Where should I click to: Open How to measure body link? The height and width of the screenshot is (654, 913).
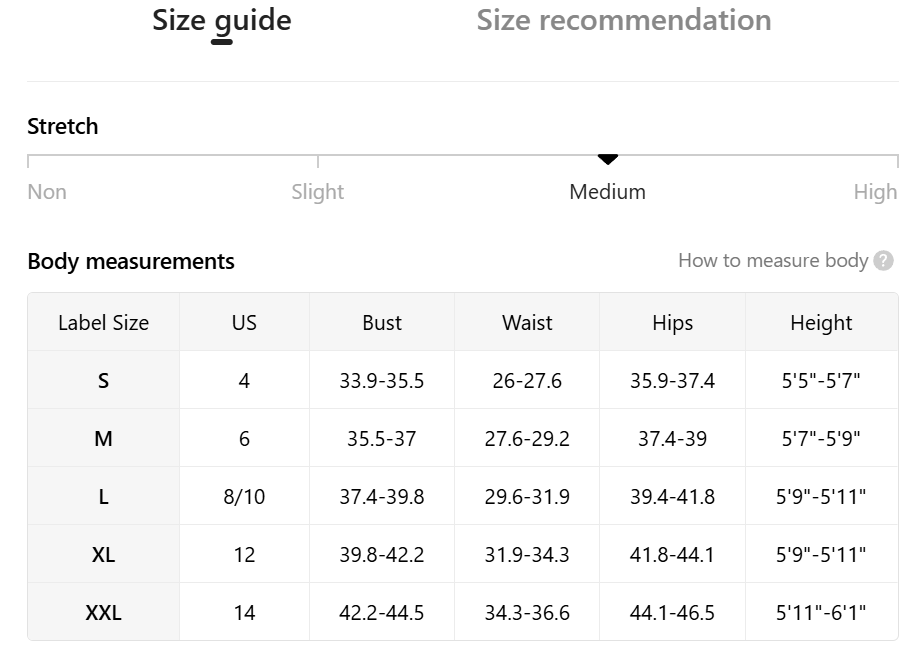[772, 261]
